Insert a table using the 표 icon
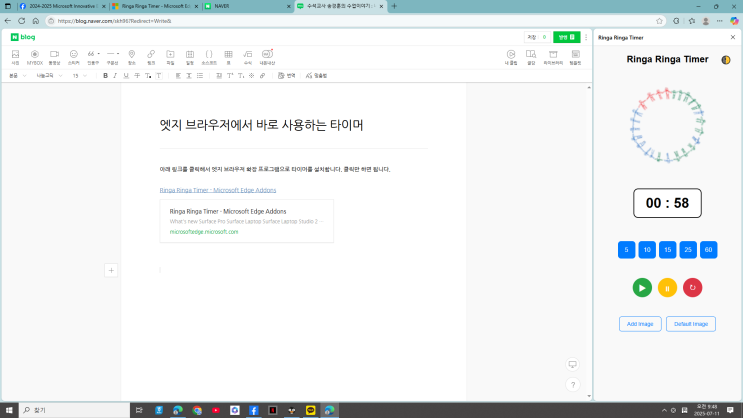 tap(228, 56)
